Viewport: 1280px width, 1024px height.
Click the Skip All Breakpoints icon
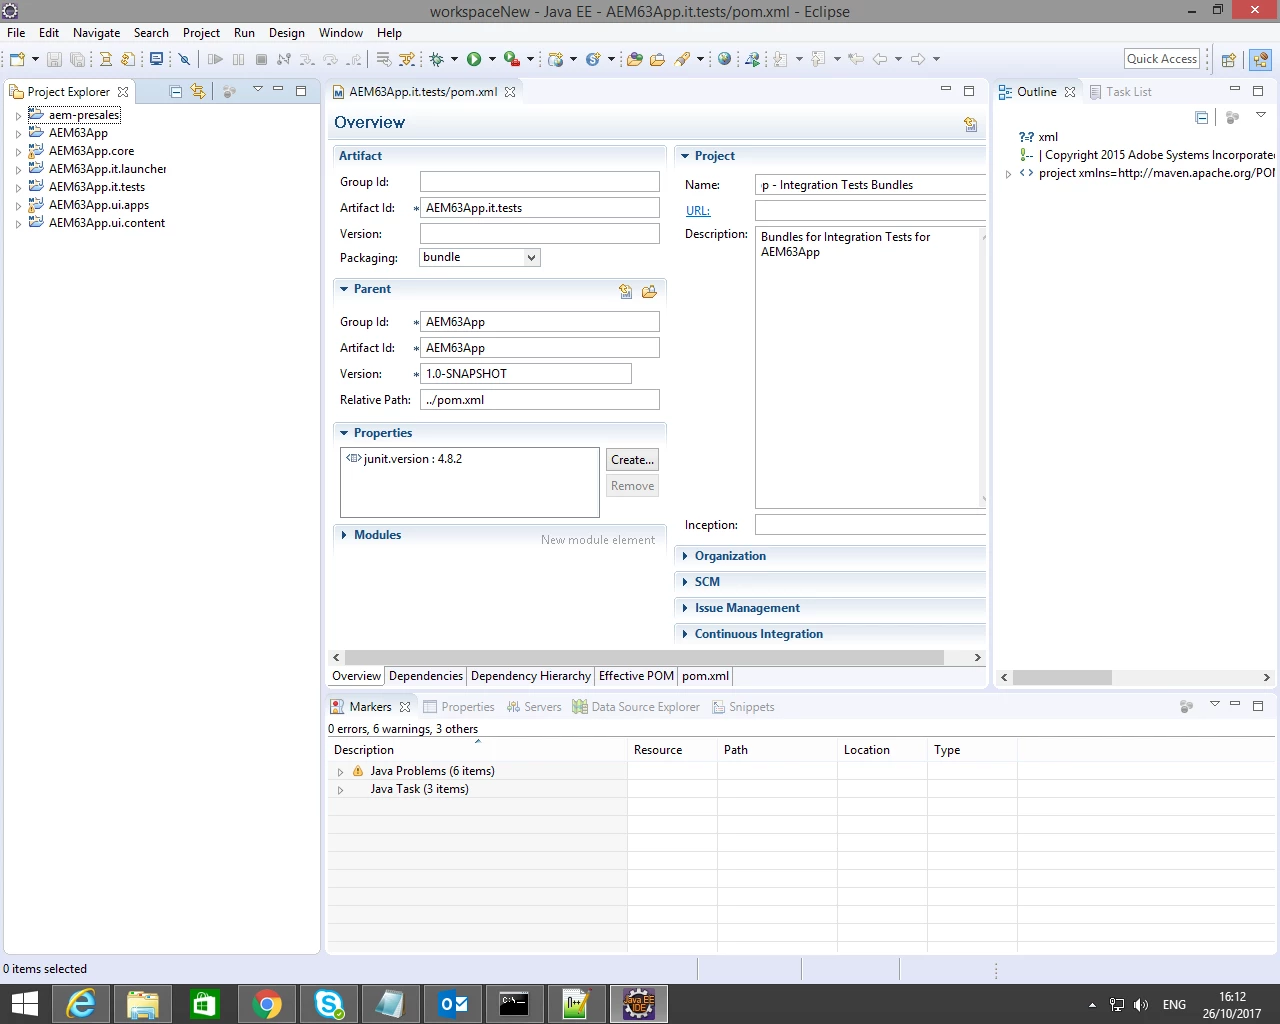(x=184, y=59)
